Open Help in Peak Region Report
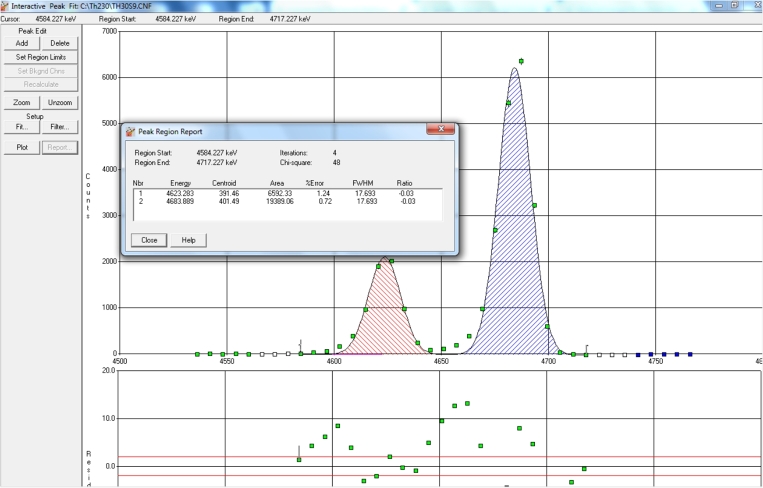Screen dimensions: 763x488 click(188, 240)
